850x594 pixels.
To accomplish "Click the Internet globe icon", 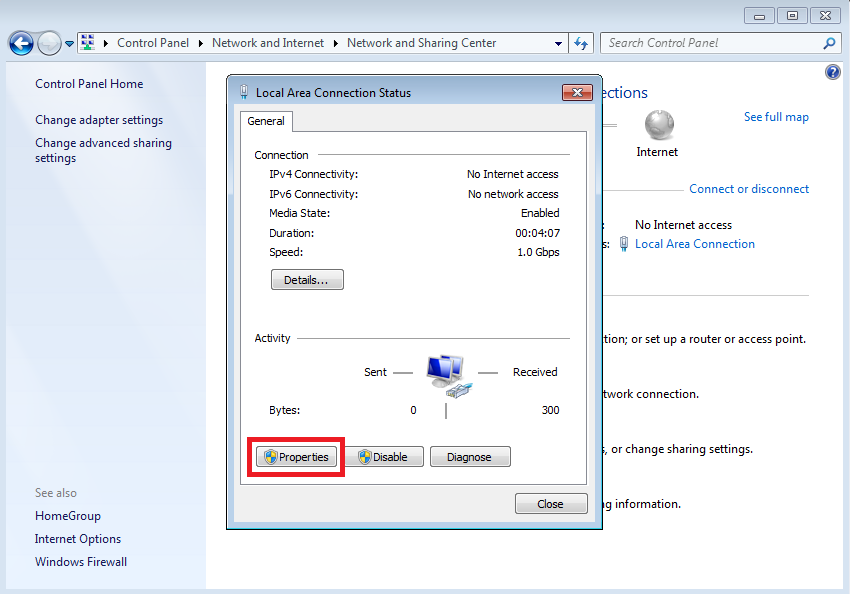I will [659, 125].
